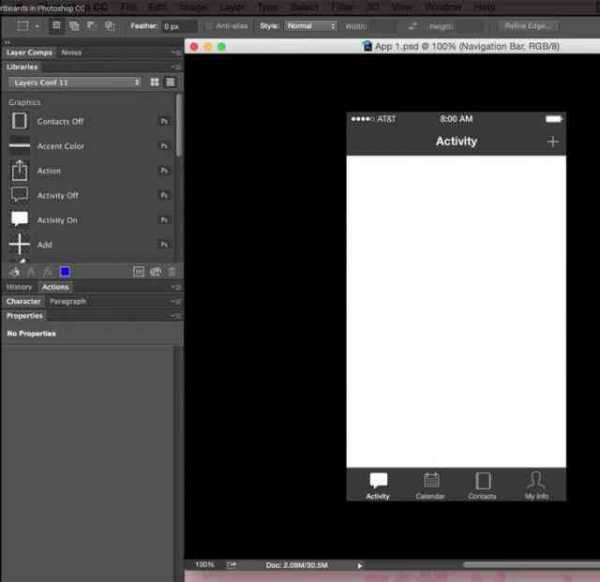Viewport: 600px width, 582px height.
Task: Click Creative Cloud sync status icon
Action: pyautogui.click(x=156, y=272)
